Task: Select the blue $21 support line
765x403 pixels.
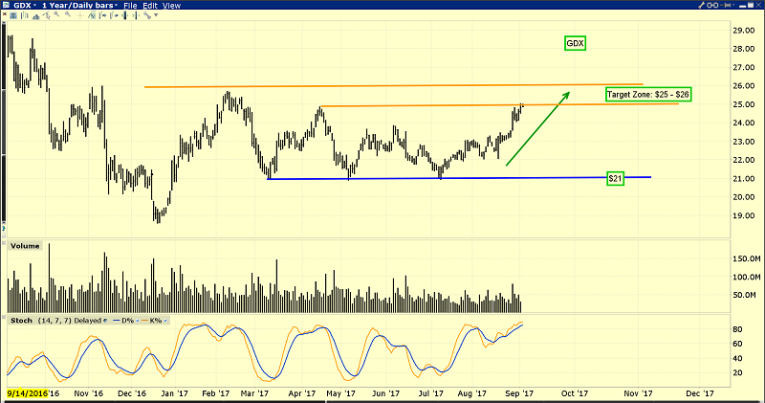Action: (x=450, y=178)
